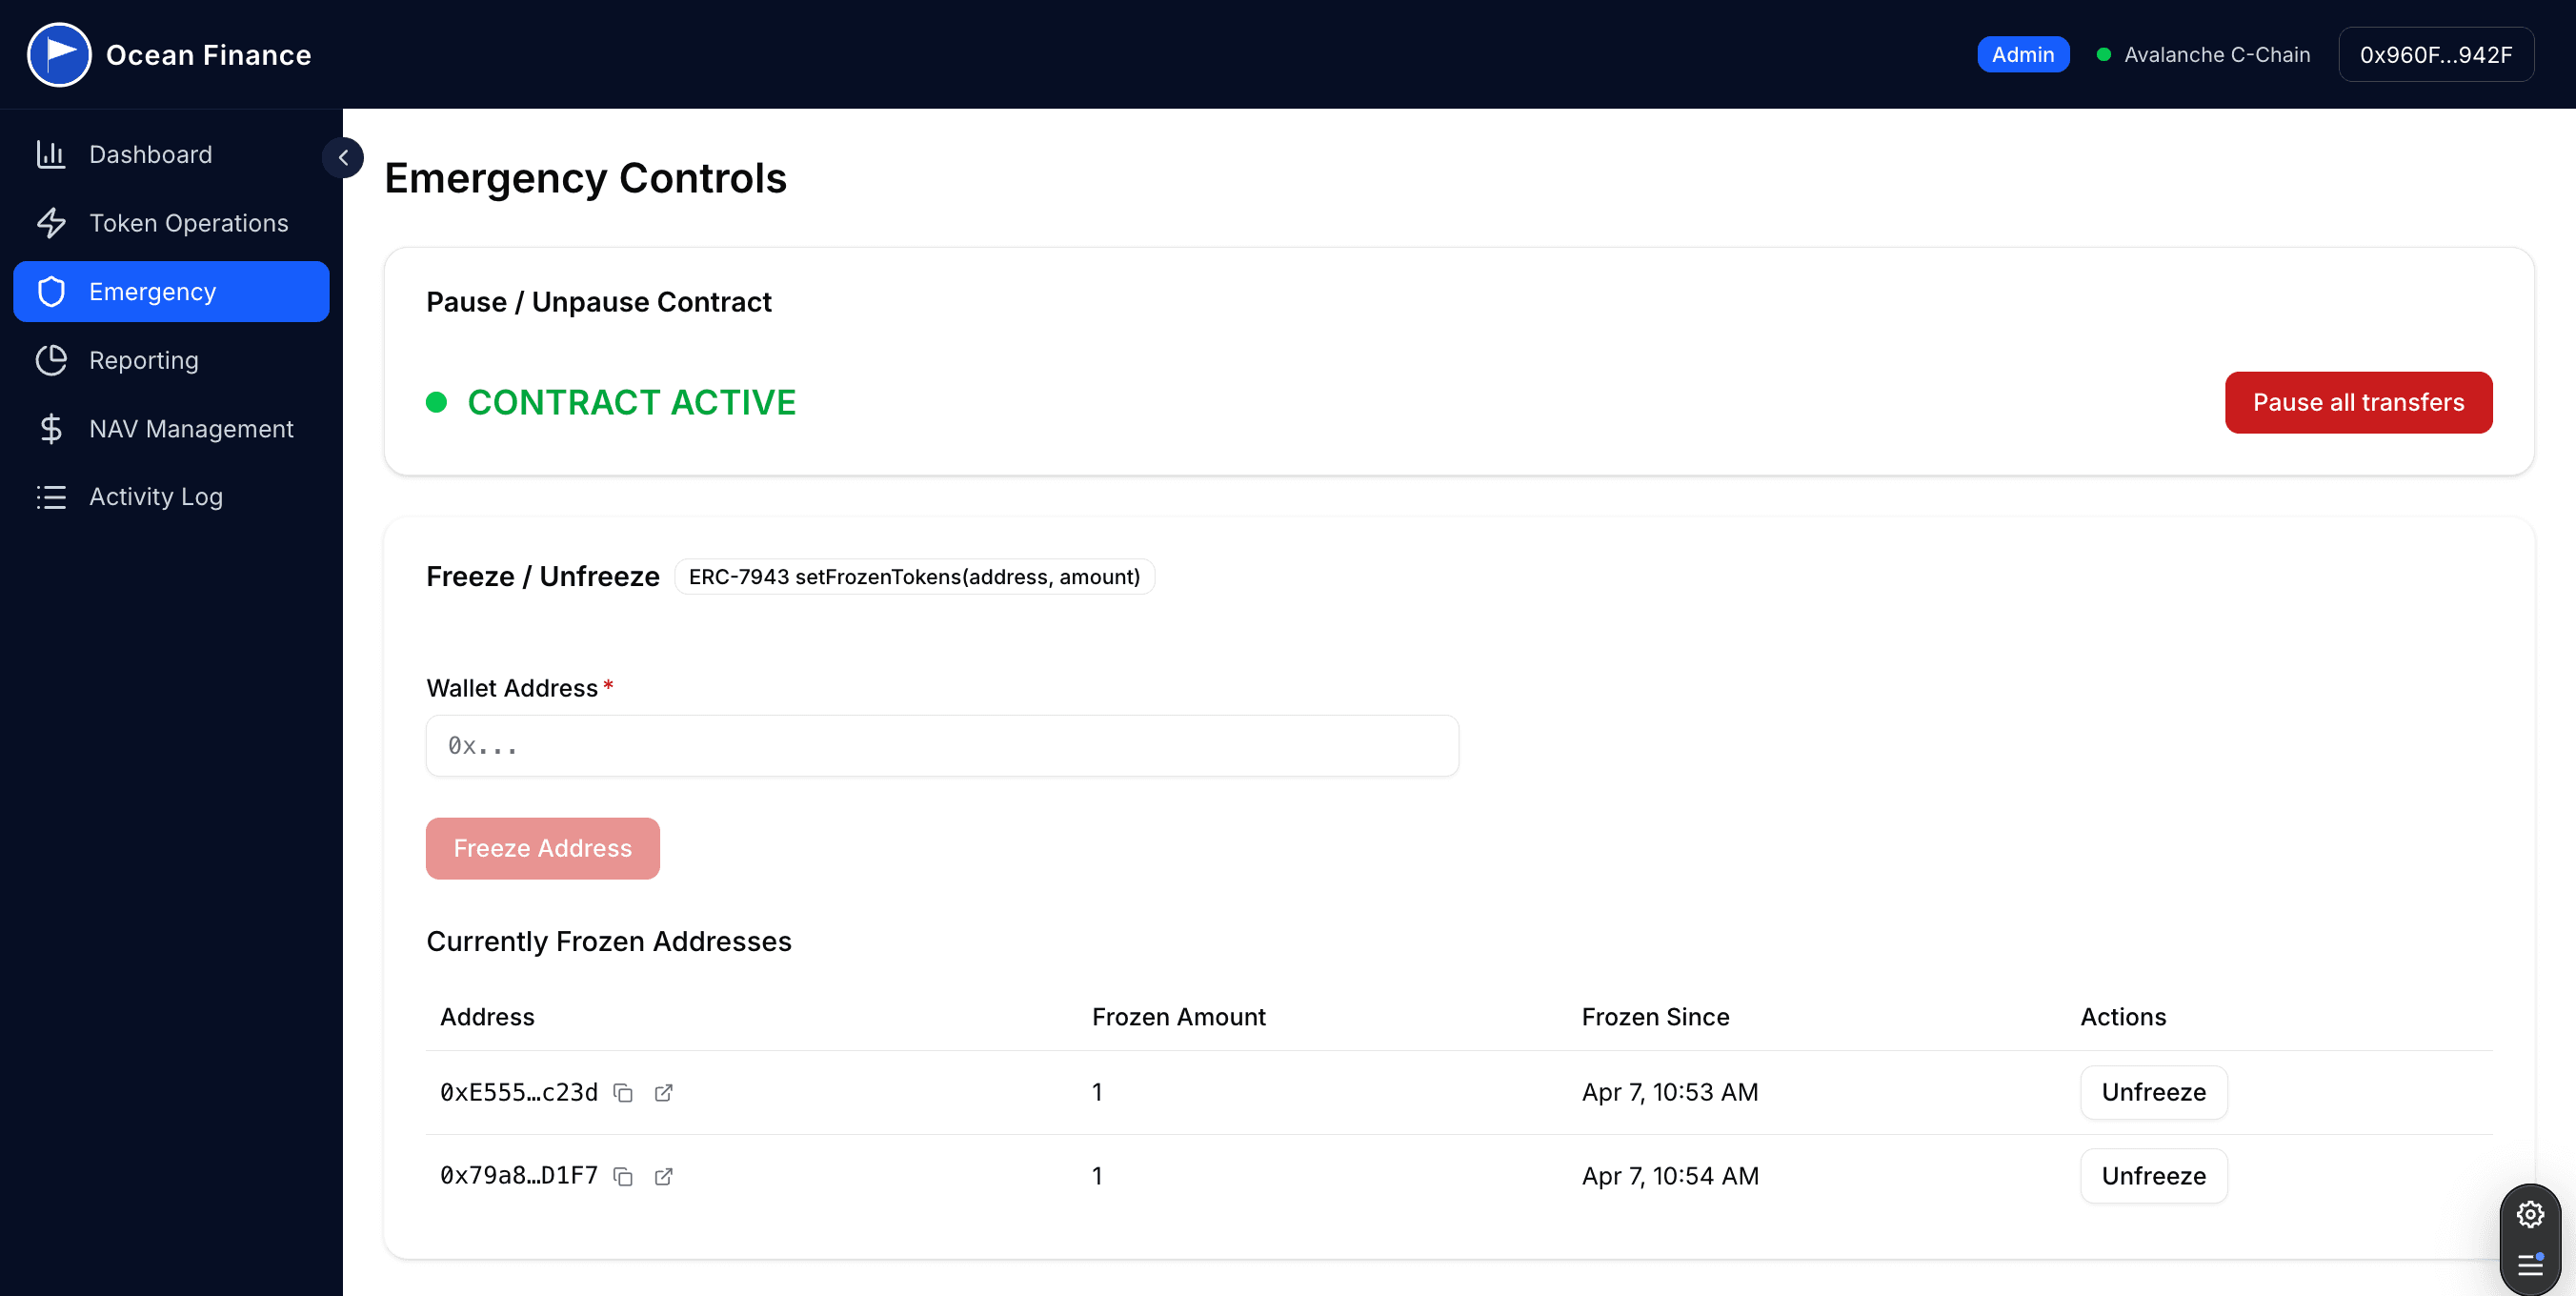The width and height of the screenshot is (2576, 1296).
Task: Go to Token Operations
Action: [x=188, y=223]
